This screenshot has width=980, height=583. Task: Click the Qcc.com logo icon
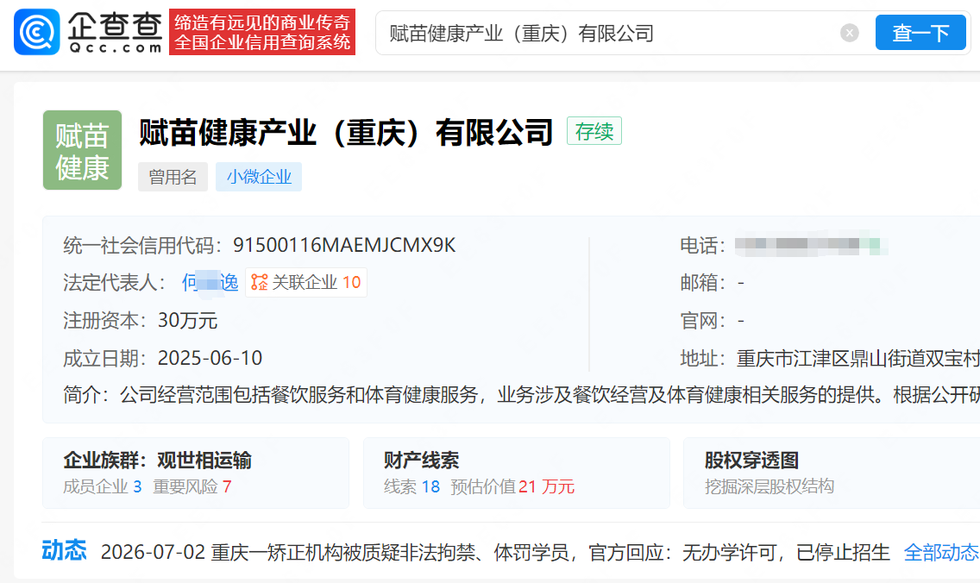(x=37, y=32)
